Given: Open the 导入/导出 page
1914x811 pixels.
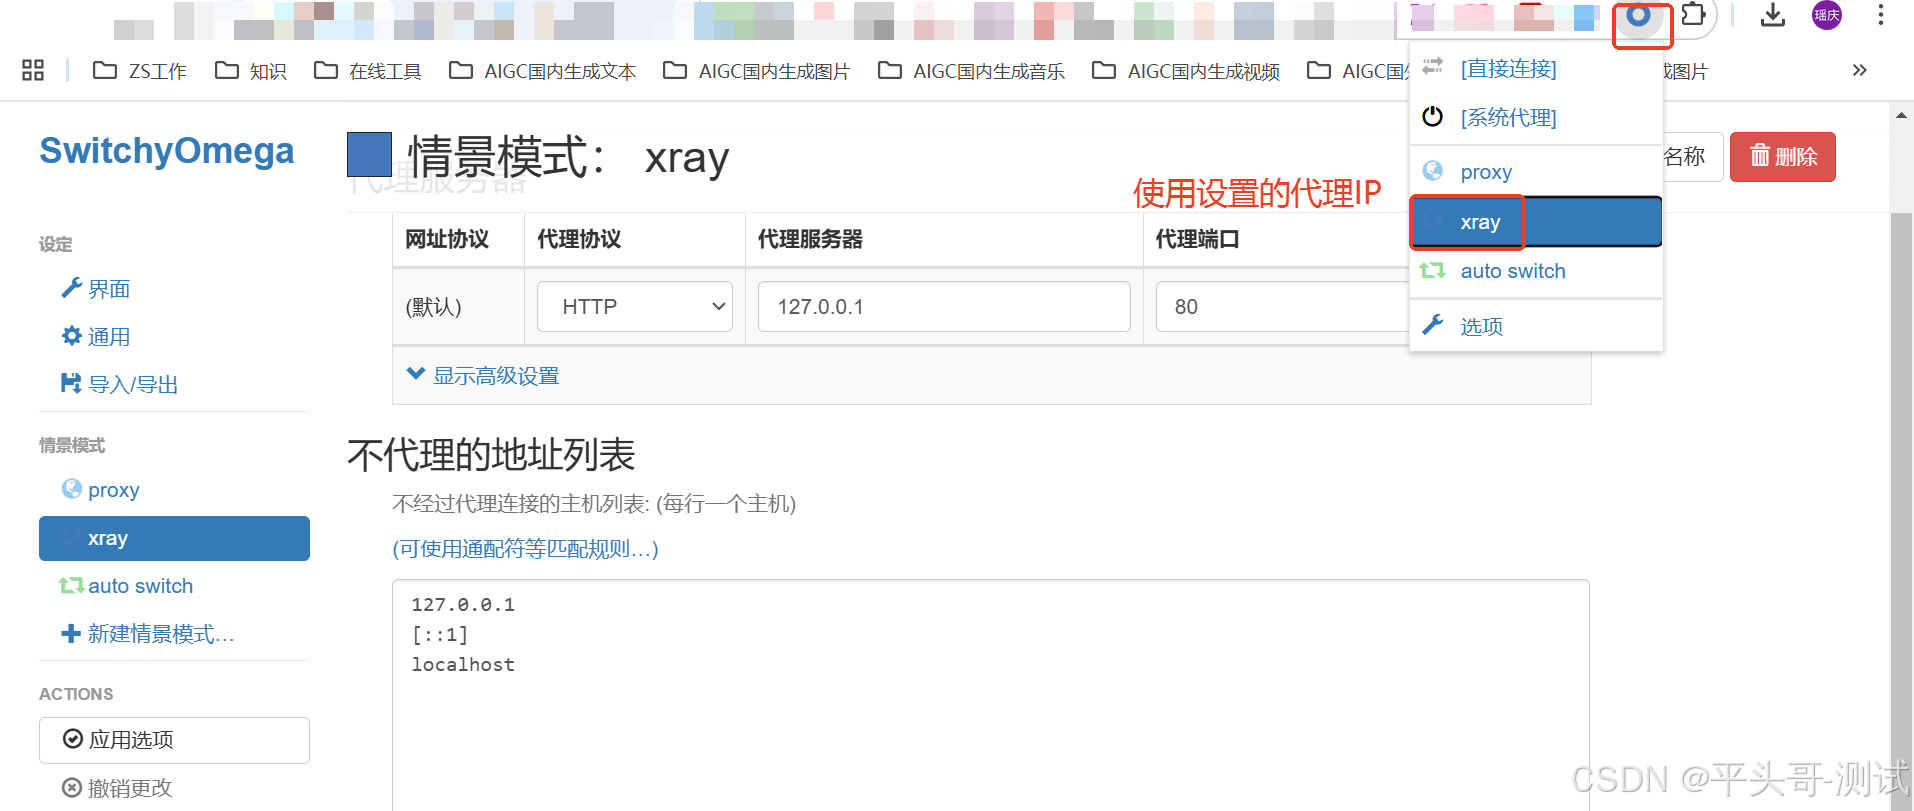Looking at the screenshot, I should [x=120, y=385].
